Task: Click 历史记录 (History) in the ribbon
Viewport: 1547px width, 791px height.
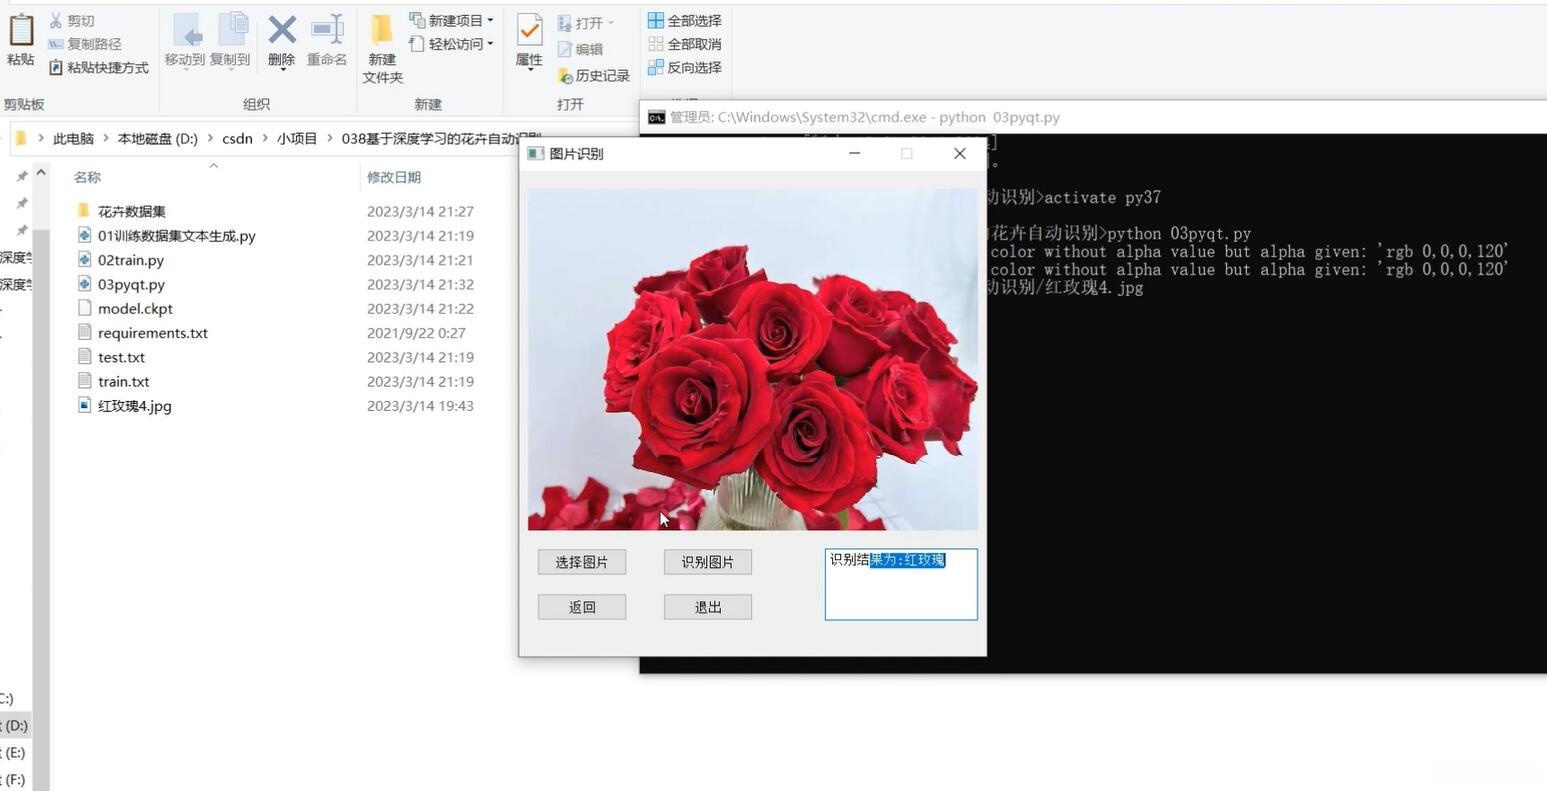Action: (594, 76)
